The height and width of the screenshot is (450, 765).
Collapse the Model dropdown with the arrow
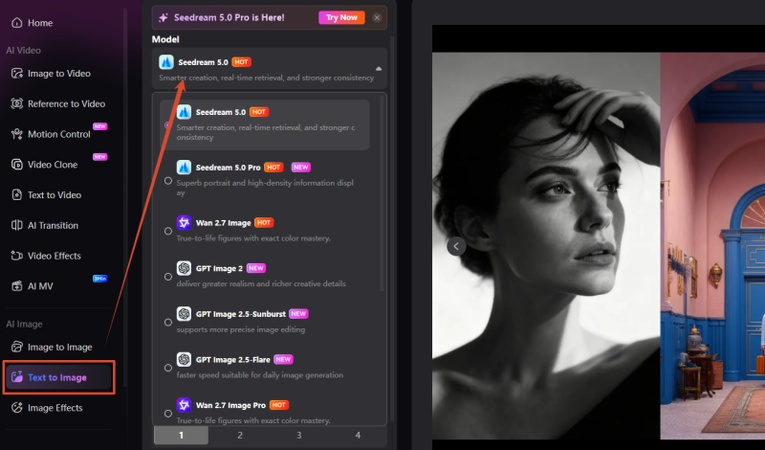point(379,69)
